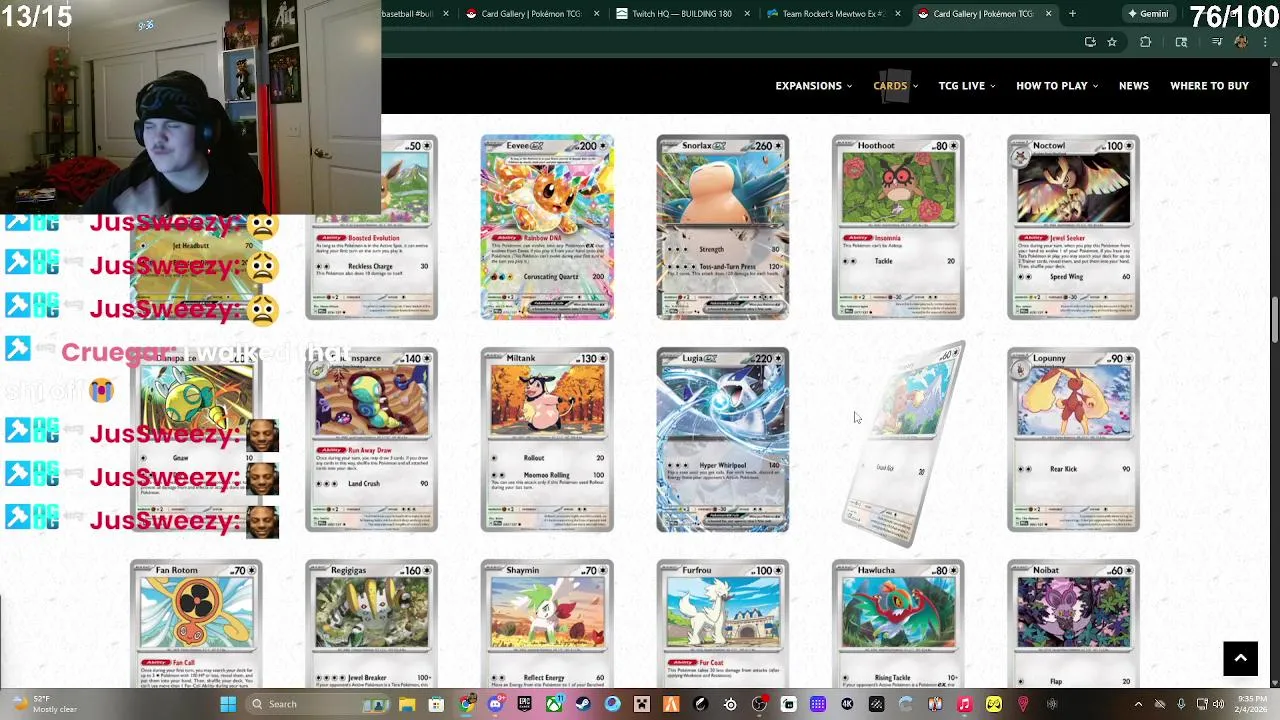Open the tray microphone icon
The width and height of the screenshot is (1280, 720).
point(1181,704)
